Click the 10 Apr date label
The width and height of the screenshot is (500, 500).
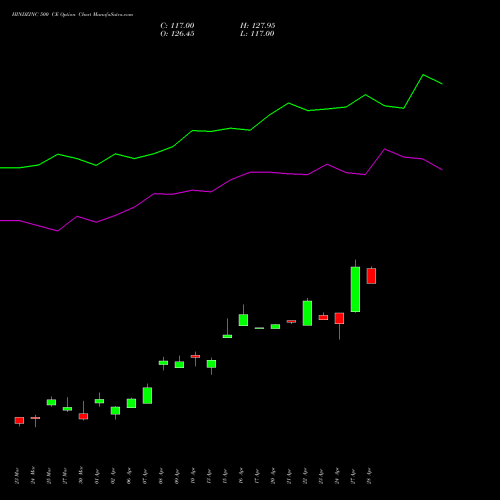click(x=193, y=476)
